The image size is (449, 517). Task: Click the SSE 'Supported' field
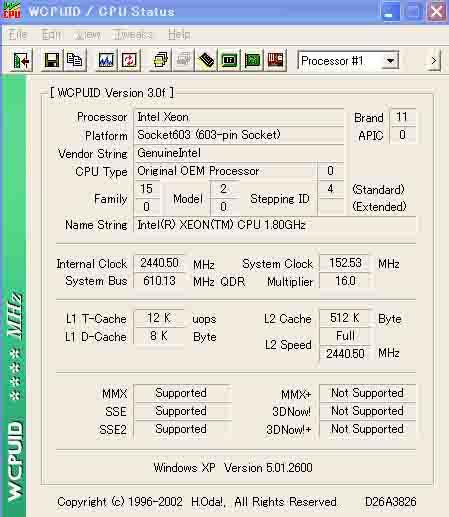pyautogui.click(x=182, y=411)
